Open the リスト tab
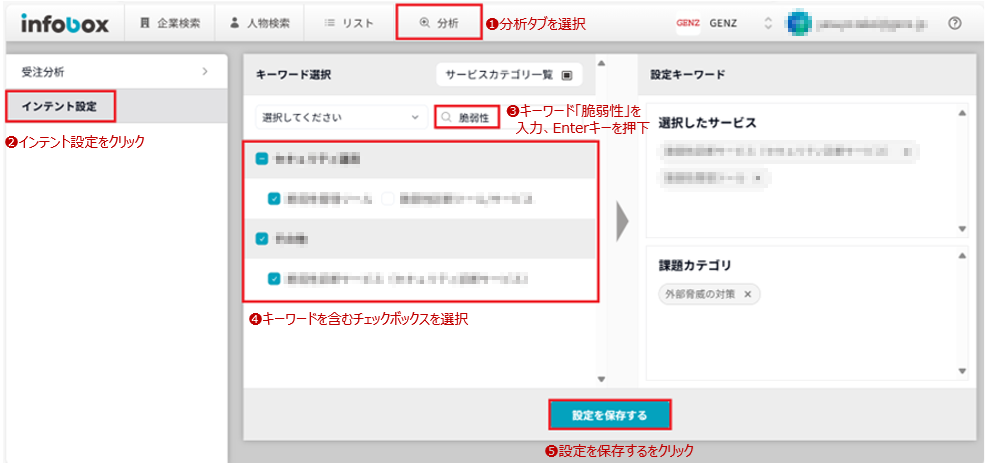The height and width of the screenshot is (468, 989). point(348,23)
